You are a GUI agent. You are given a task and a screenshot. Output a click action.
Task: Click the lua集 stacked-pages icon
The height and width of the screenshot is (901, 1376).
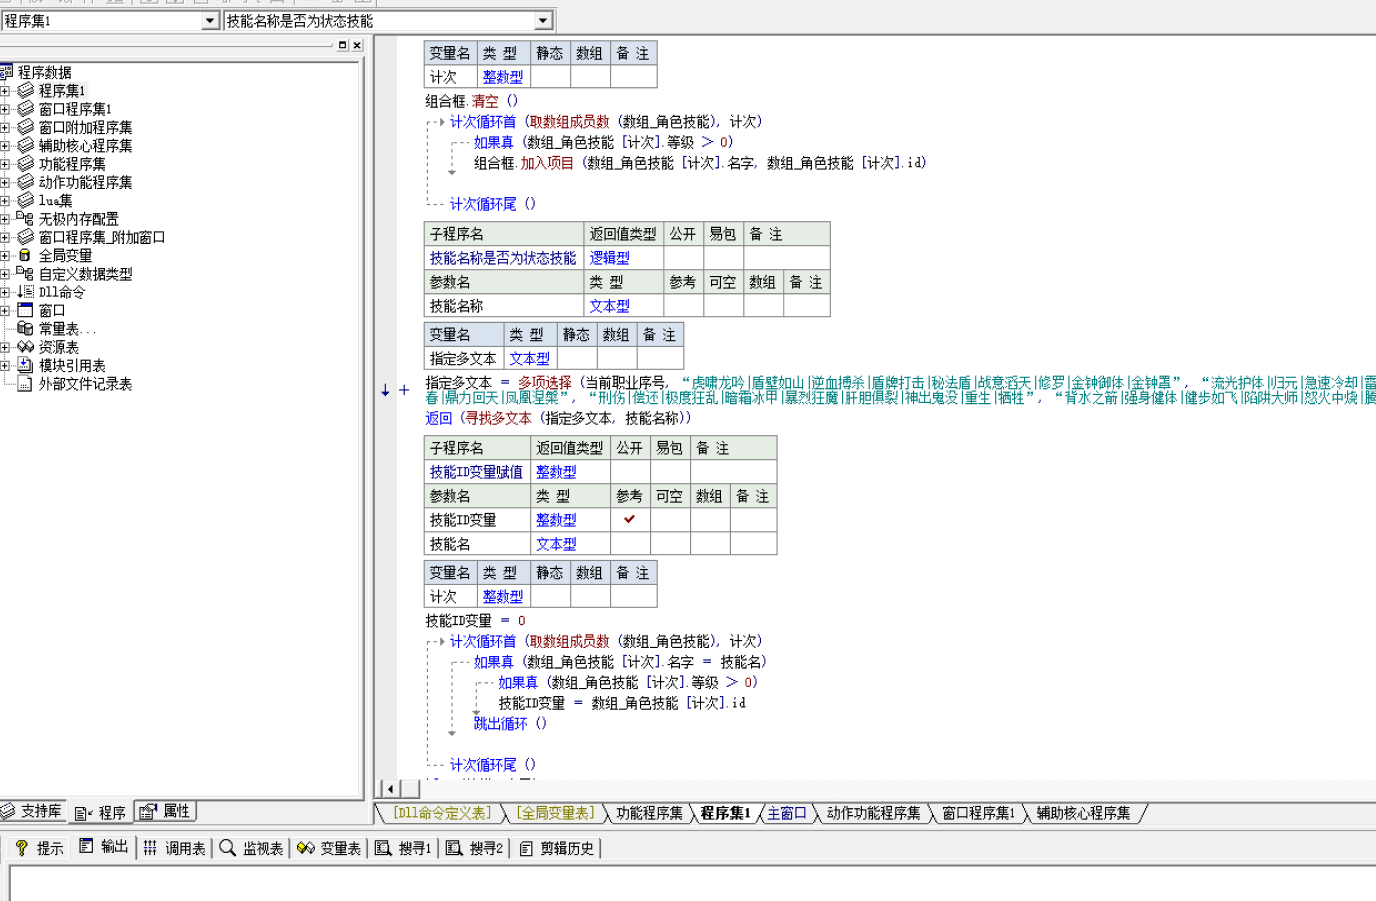point(26,201)
